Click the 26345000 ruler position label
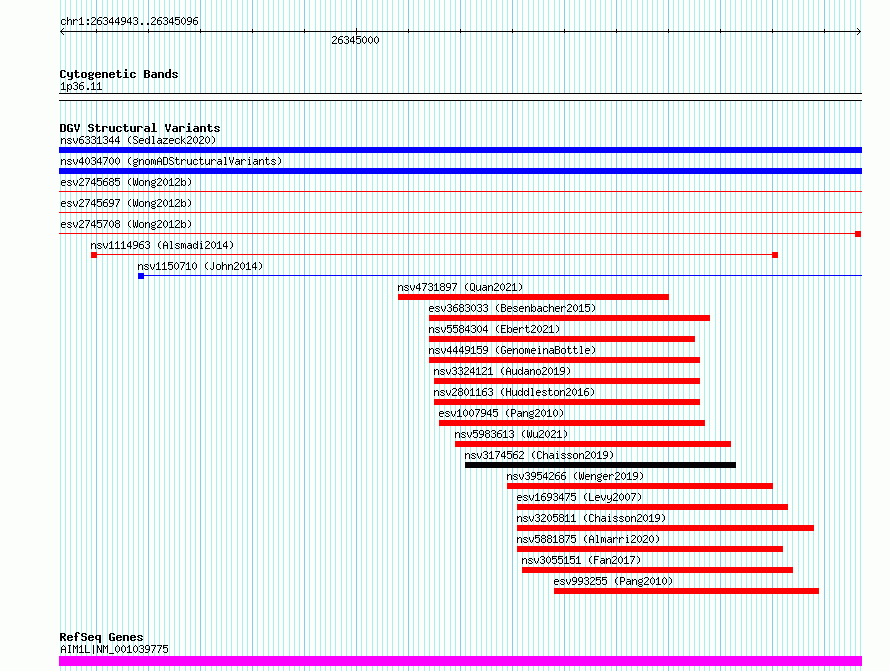Image resolution: width=890 pixels, height=671 pixels. pos(355,40)
